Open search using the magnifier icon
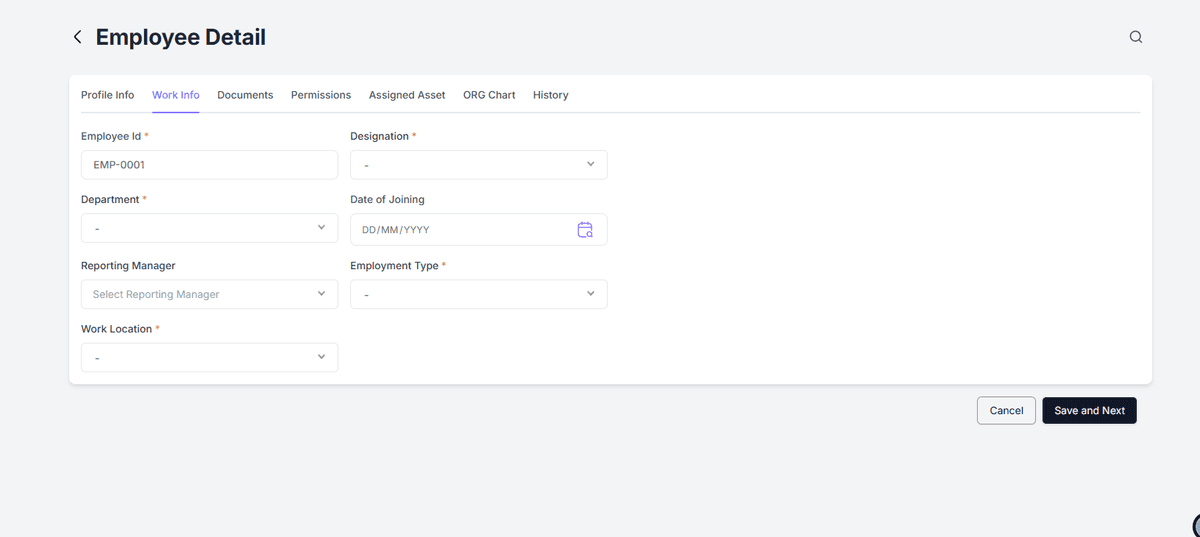 click(x=1135, y=37)
